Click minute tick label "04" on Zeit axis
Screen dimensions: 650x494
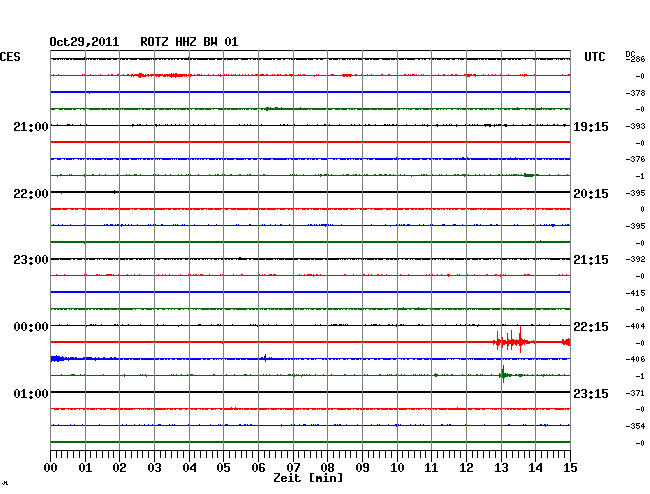point(189,468)
